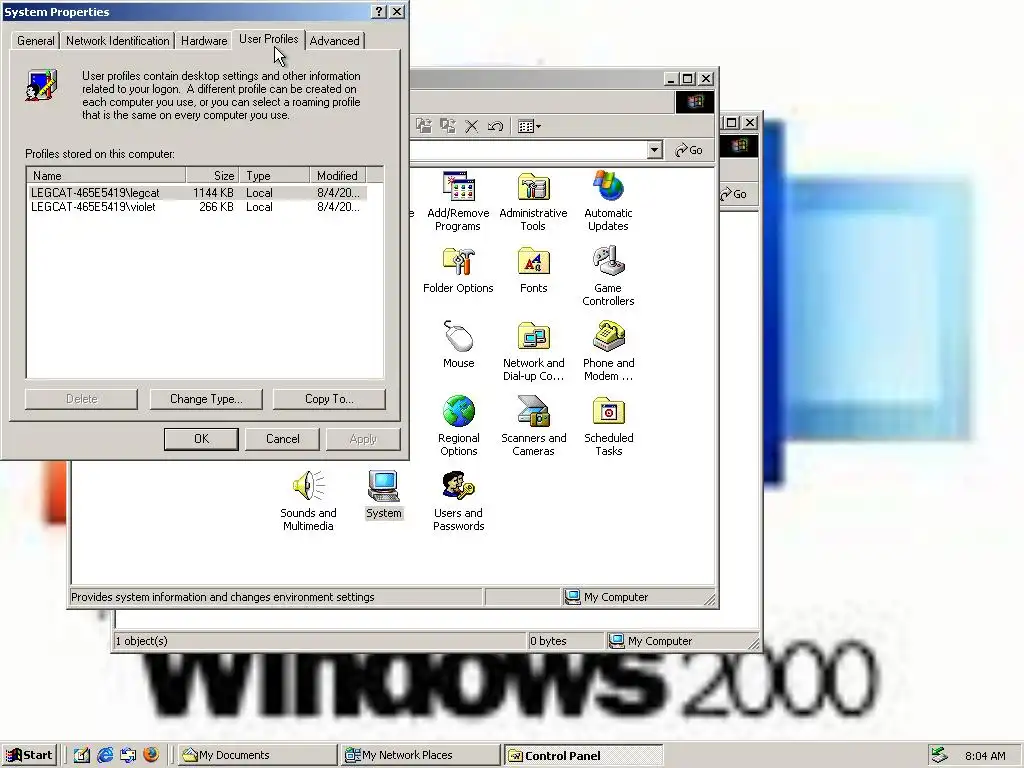Screen dimensions: 1024x768
Task: Click Go button in Control Panel window
Action: click(x=688, y=150)
